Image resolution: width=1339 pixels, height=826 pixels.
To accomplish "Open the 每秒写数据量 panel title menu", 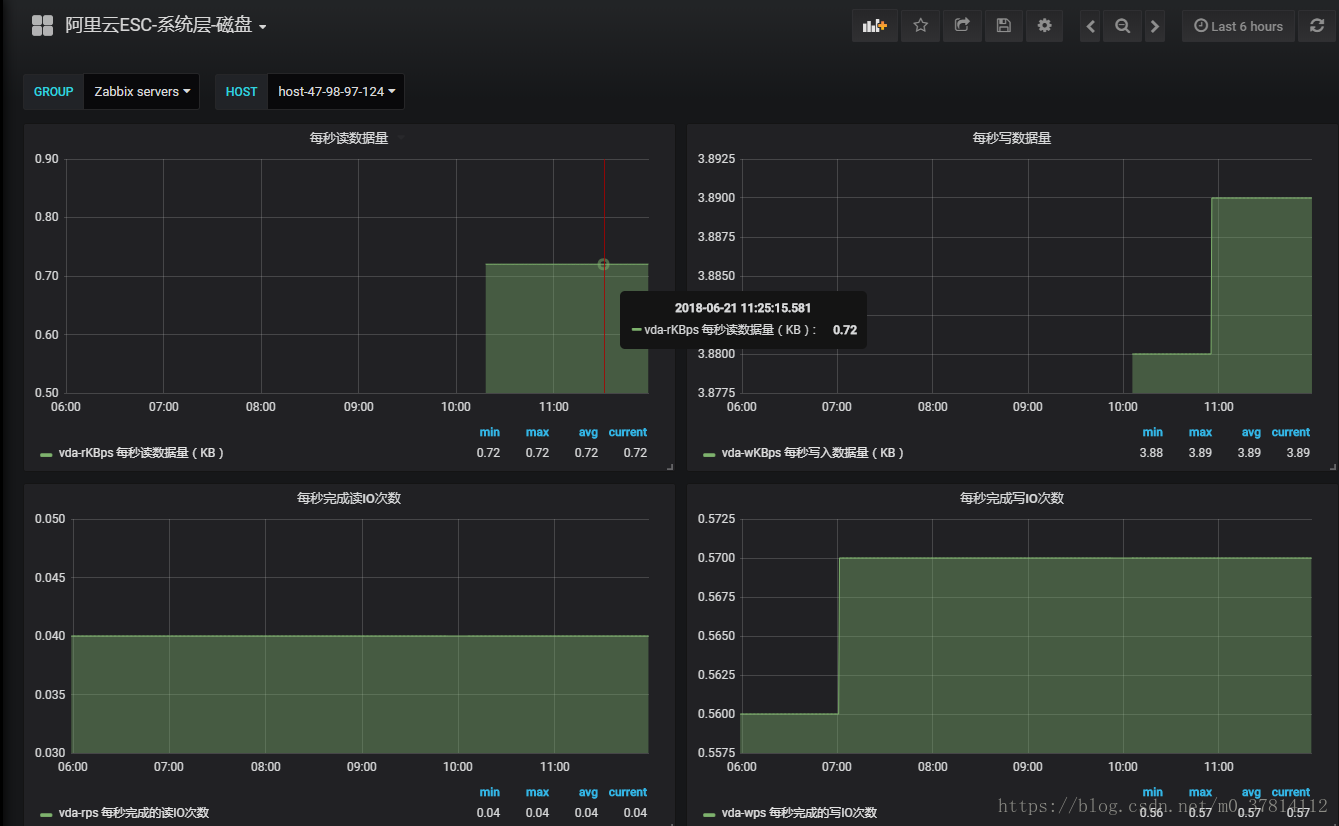I will [x=1012, y=138].
